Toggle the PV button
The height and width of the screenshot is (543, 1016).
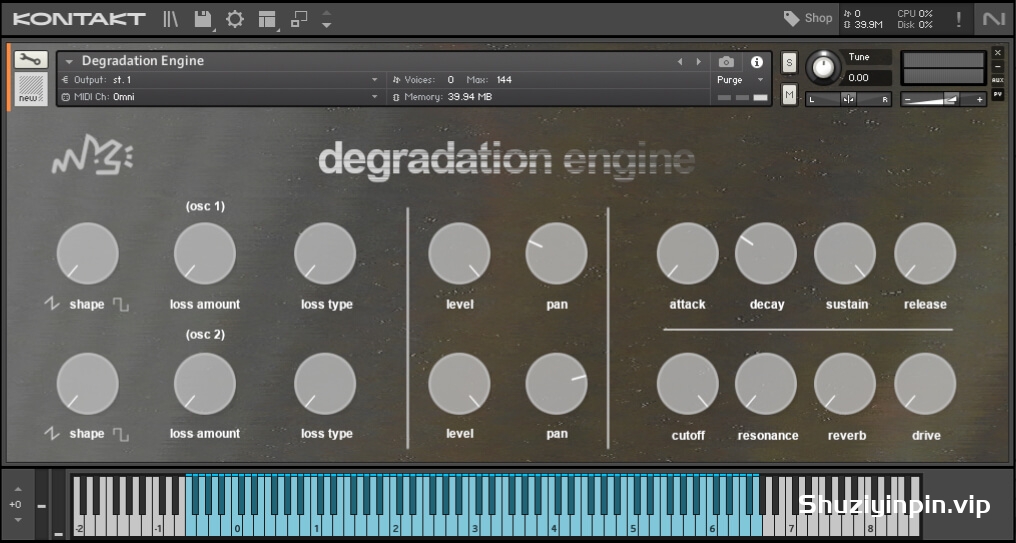[x=998, y=94]
